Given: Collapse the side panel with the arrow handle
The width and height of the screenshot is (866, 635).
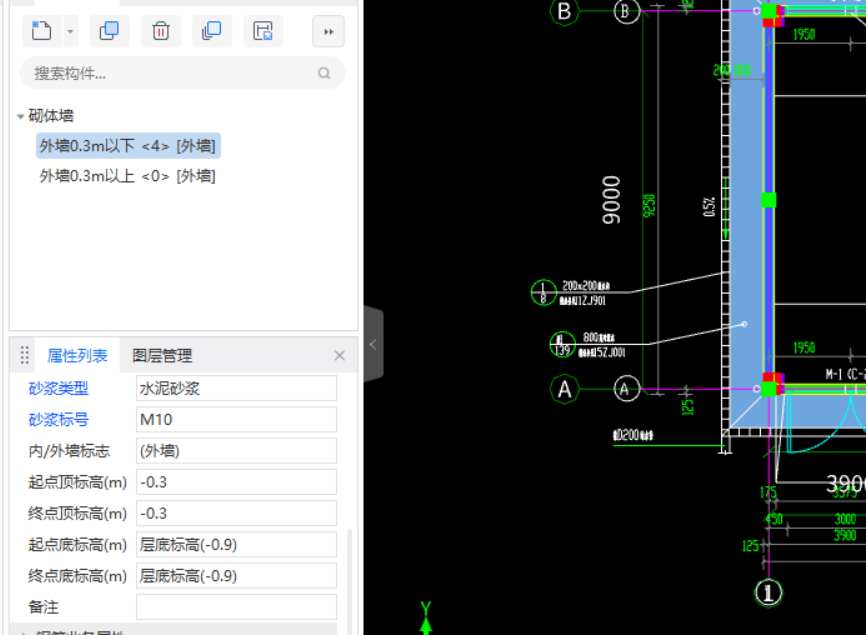Looking at the screenshot, I should pyautogui.click(x=373, y=345).
